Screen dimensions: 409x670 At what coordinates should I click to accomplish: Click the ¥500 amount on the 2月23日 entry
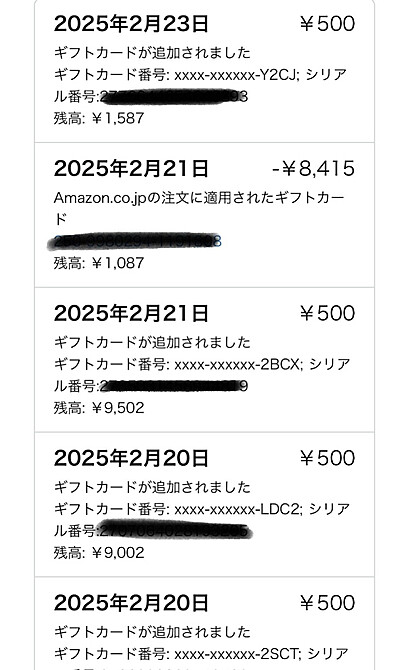pyautogui.click(x=327, y=24)
